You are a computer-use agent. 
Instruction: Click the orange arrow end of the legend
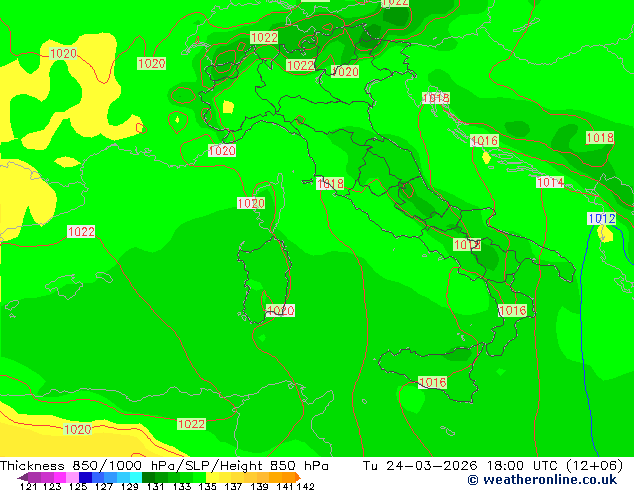298,477
